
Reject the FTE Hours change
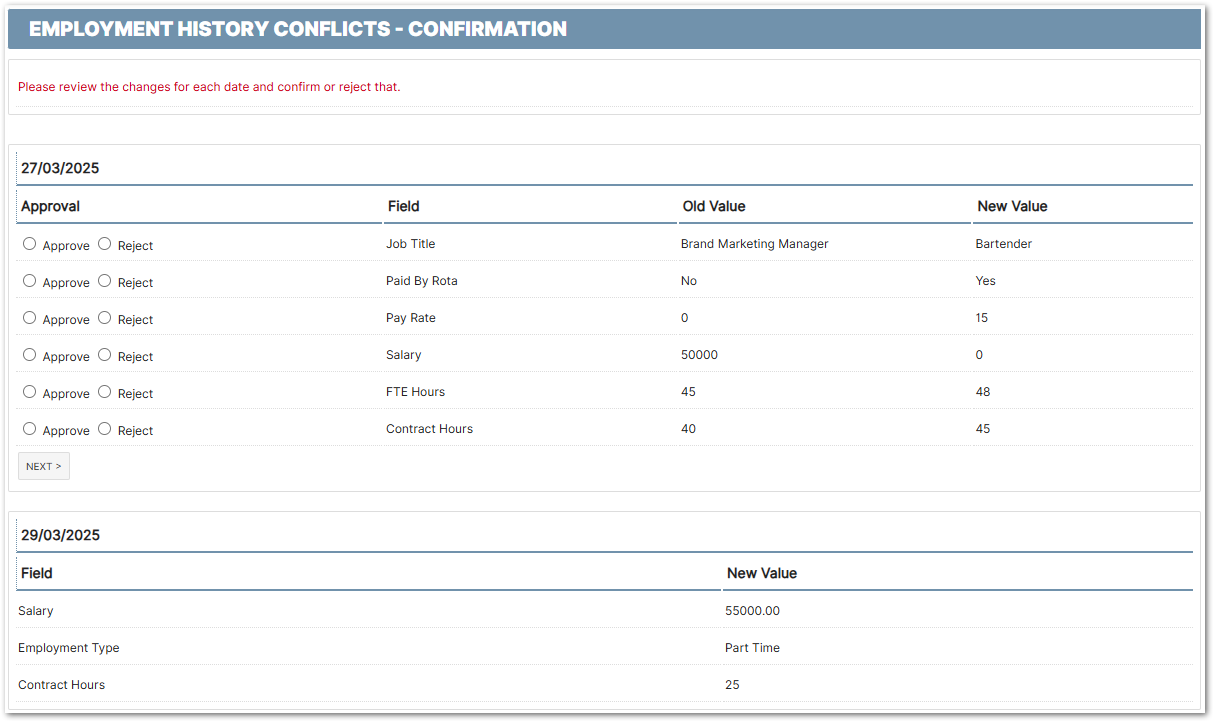tap(105, 392)
